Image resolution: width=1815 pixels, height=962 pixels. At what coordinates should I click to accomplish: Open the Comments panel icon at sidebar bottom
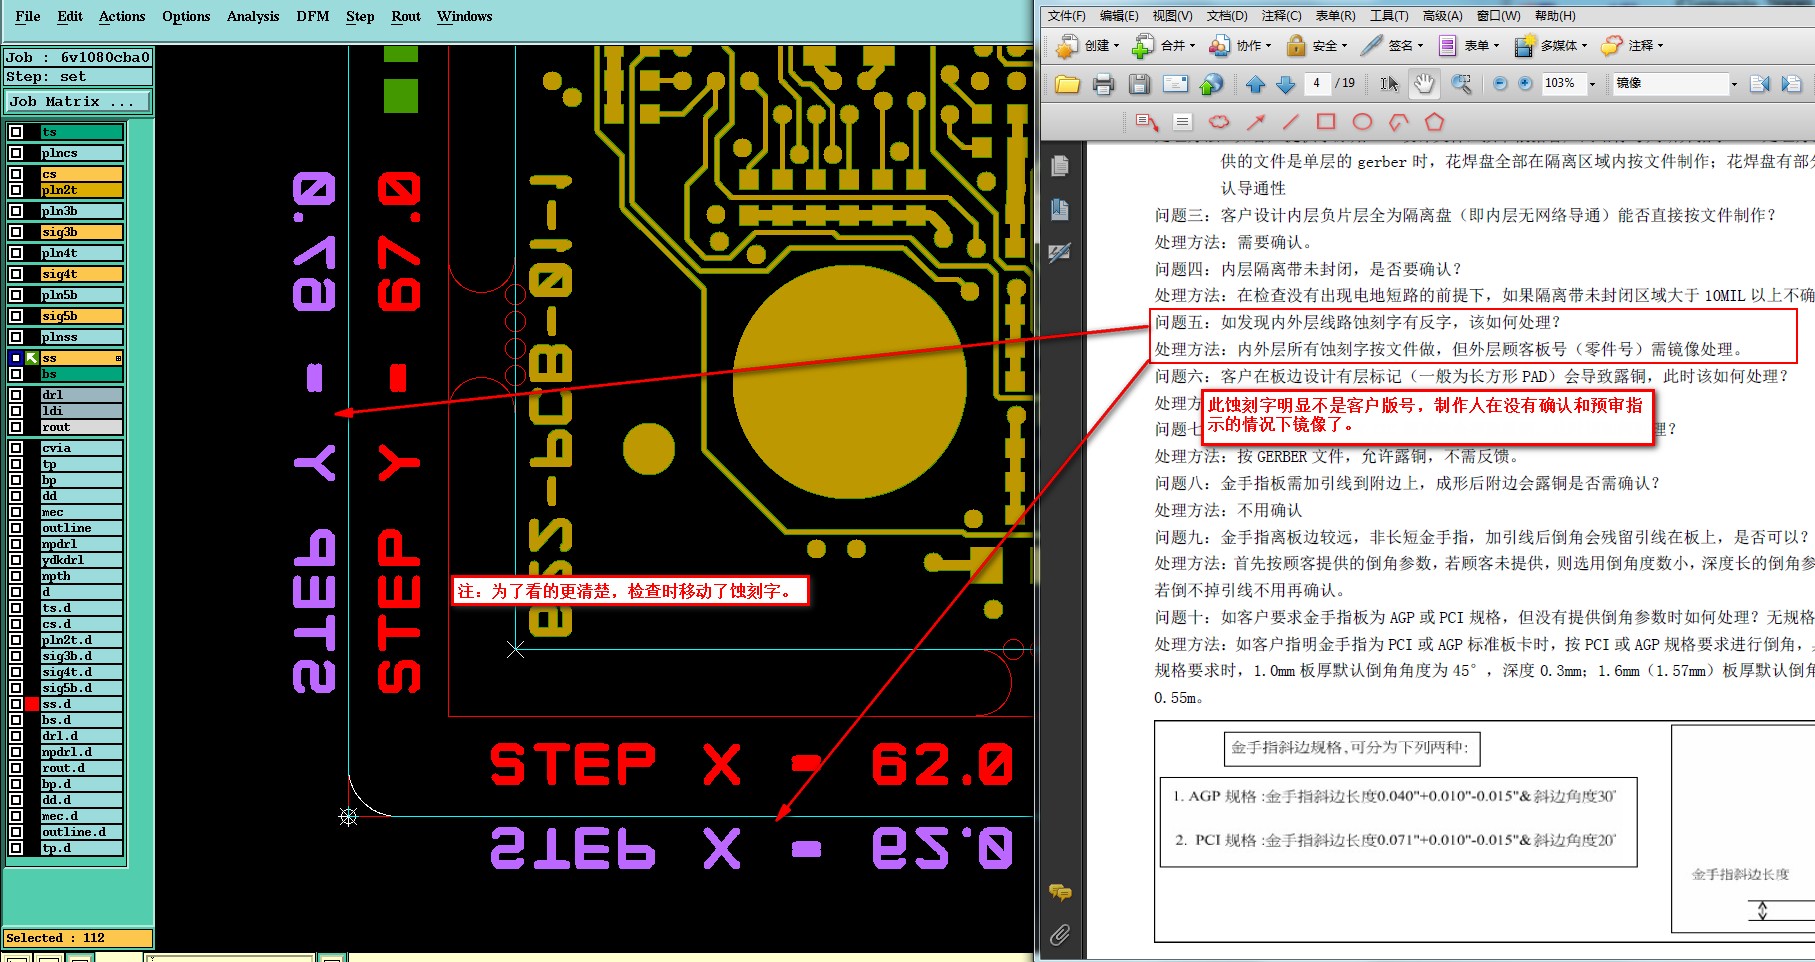click(x=1060, y=892)
